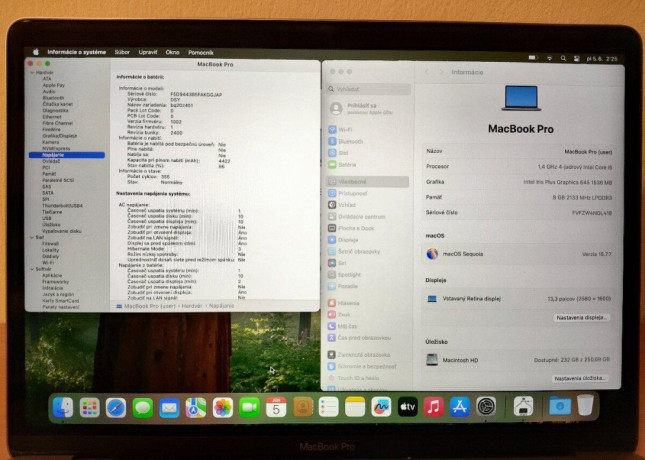Open Messages from the Dock
The height and width of the screenshot is (460, 645).
[x=142, y=408]
